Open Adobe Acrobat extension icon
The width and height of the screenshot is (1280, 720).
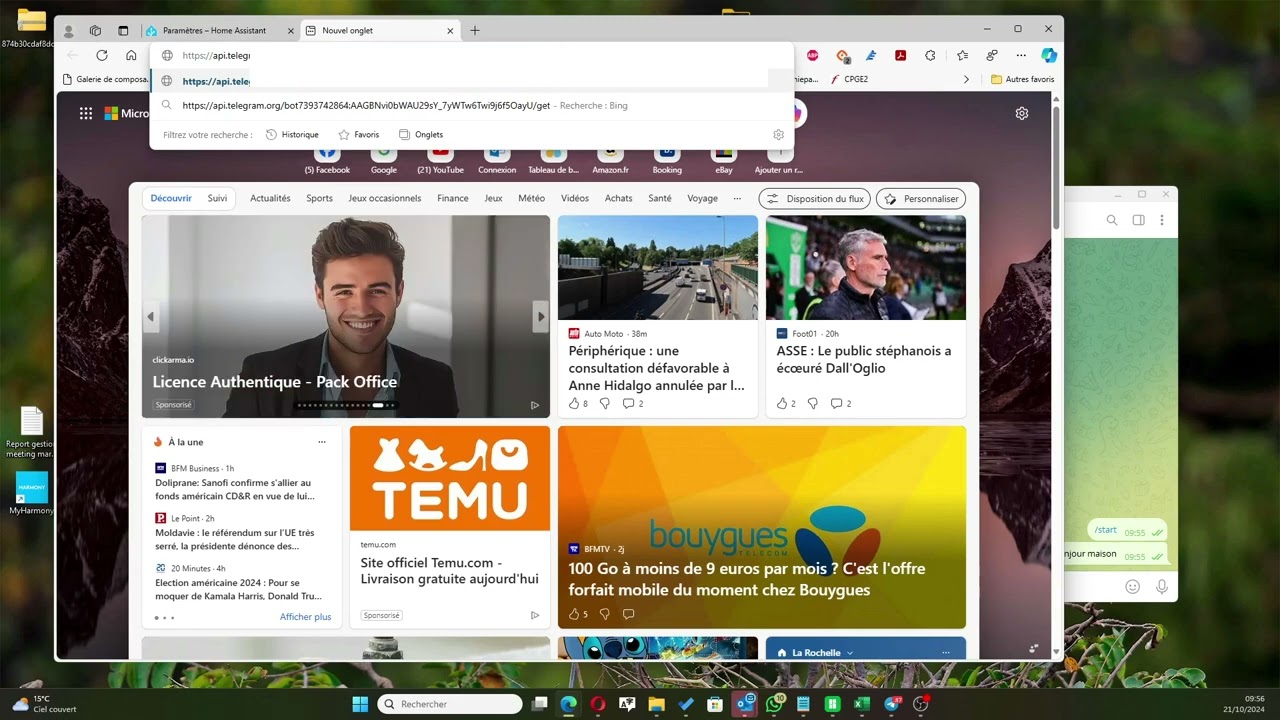900,56
